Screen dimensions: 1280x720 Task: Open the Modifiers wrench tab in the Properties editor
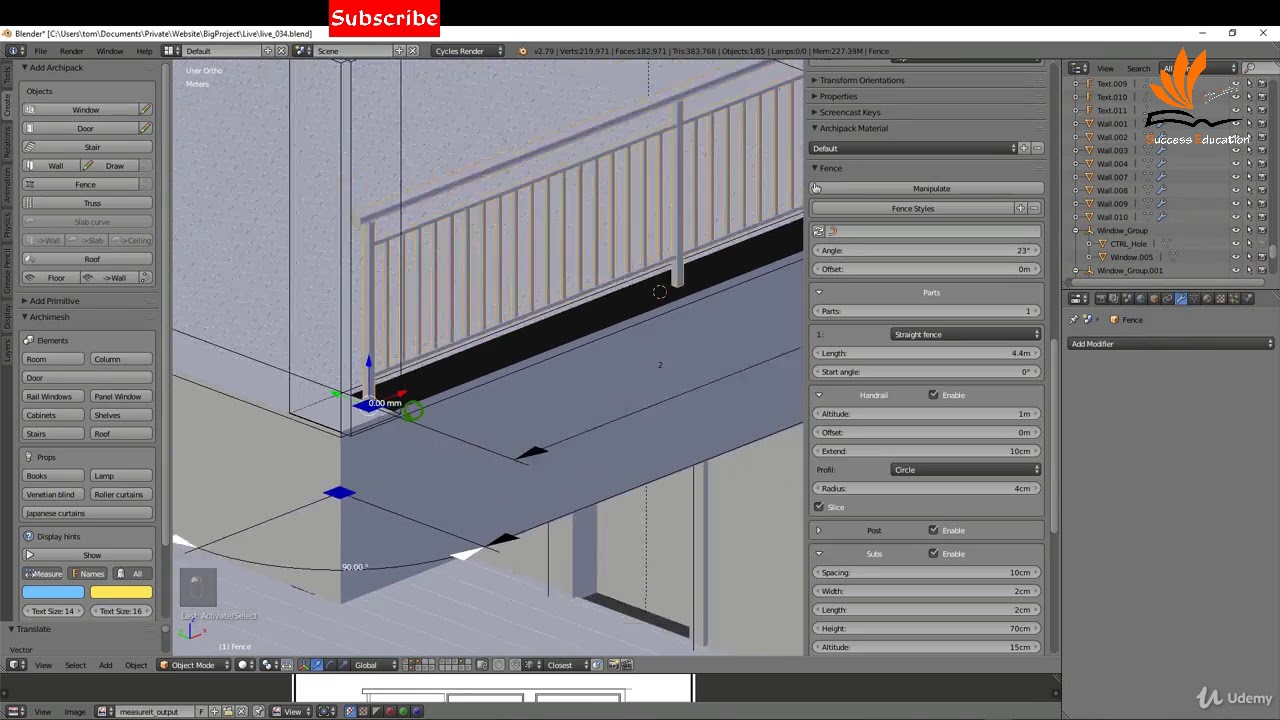point(1180,298)
